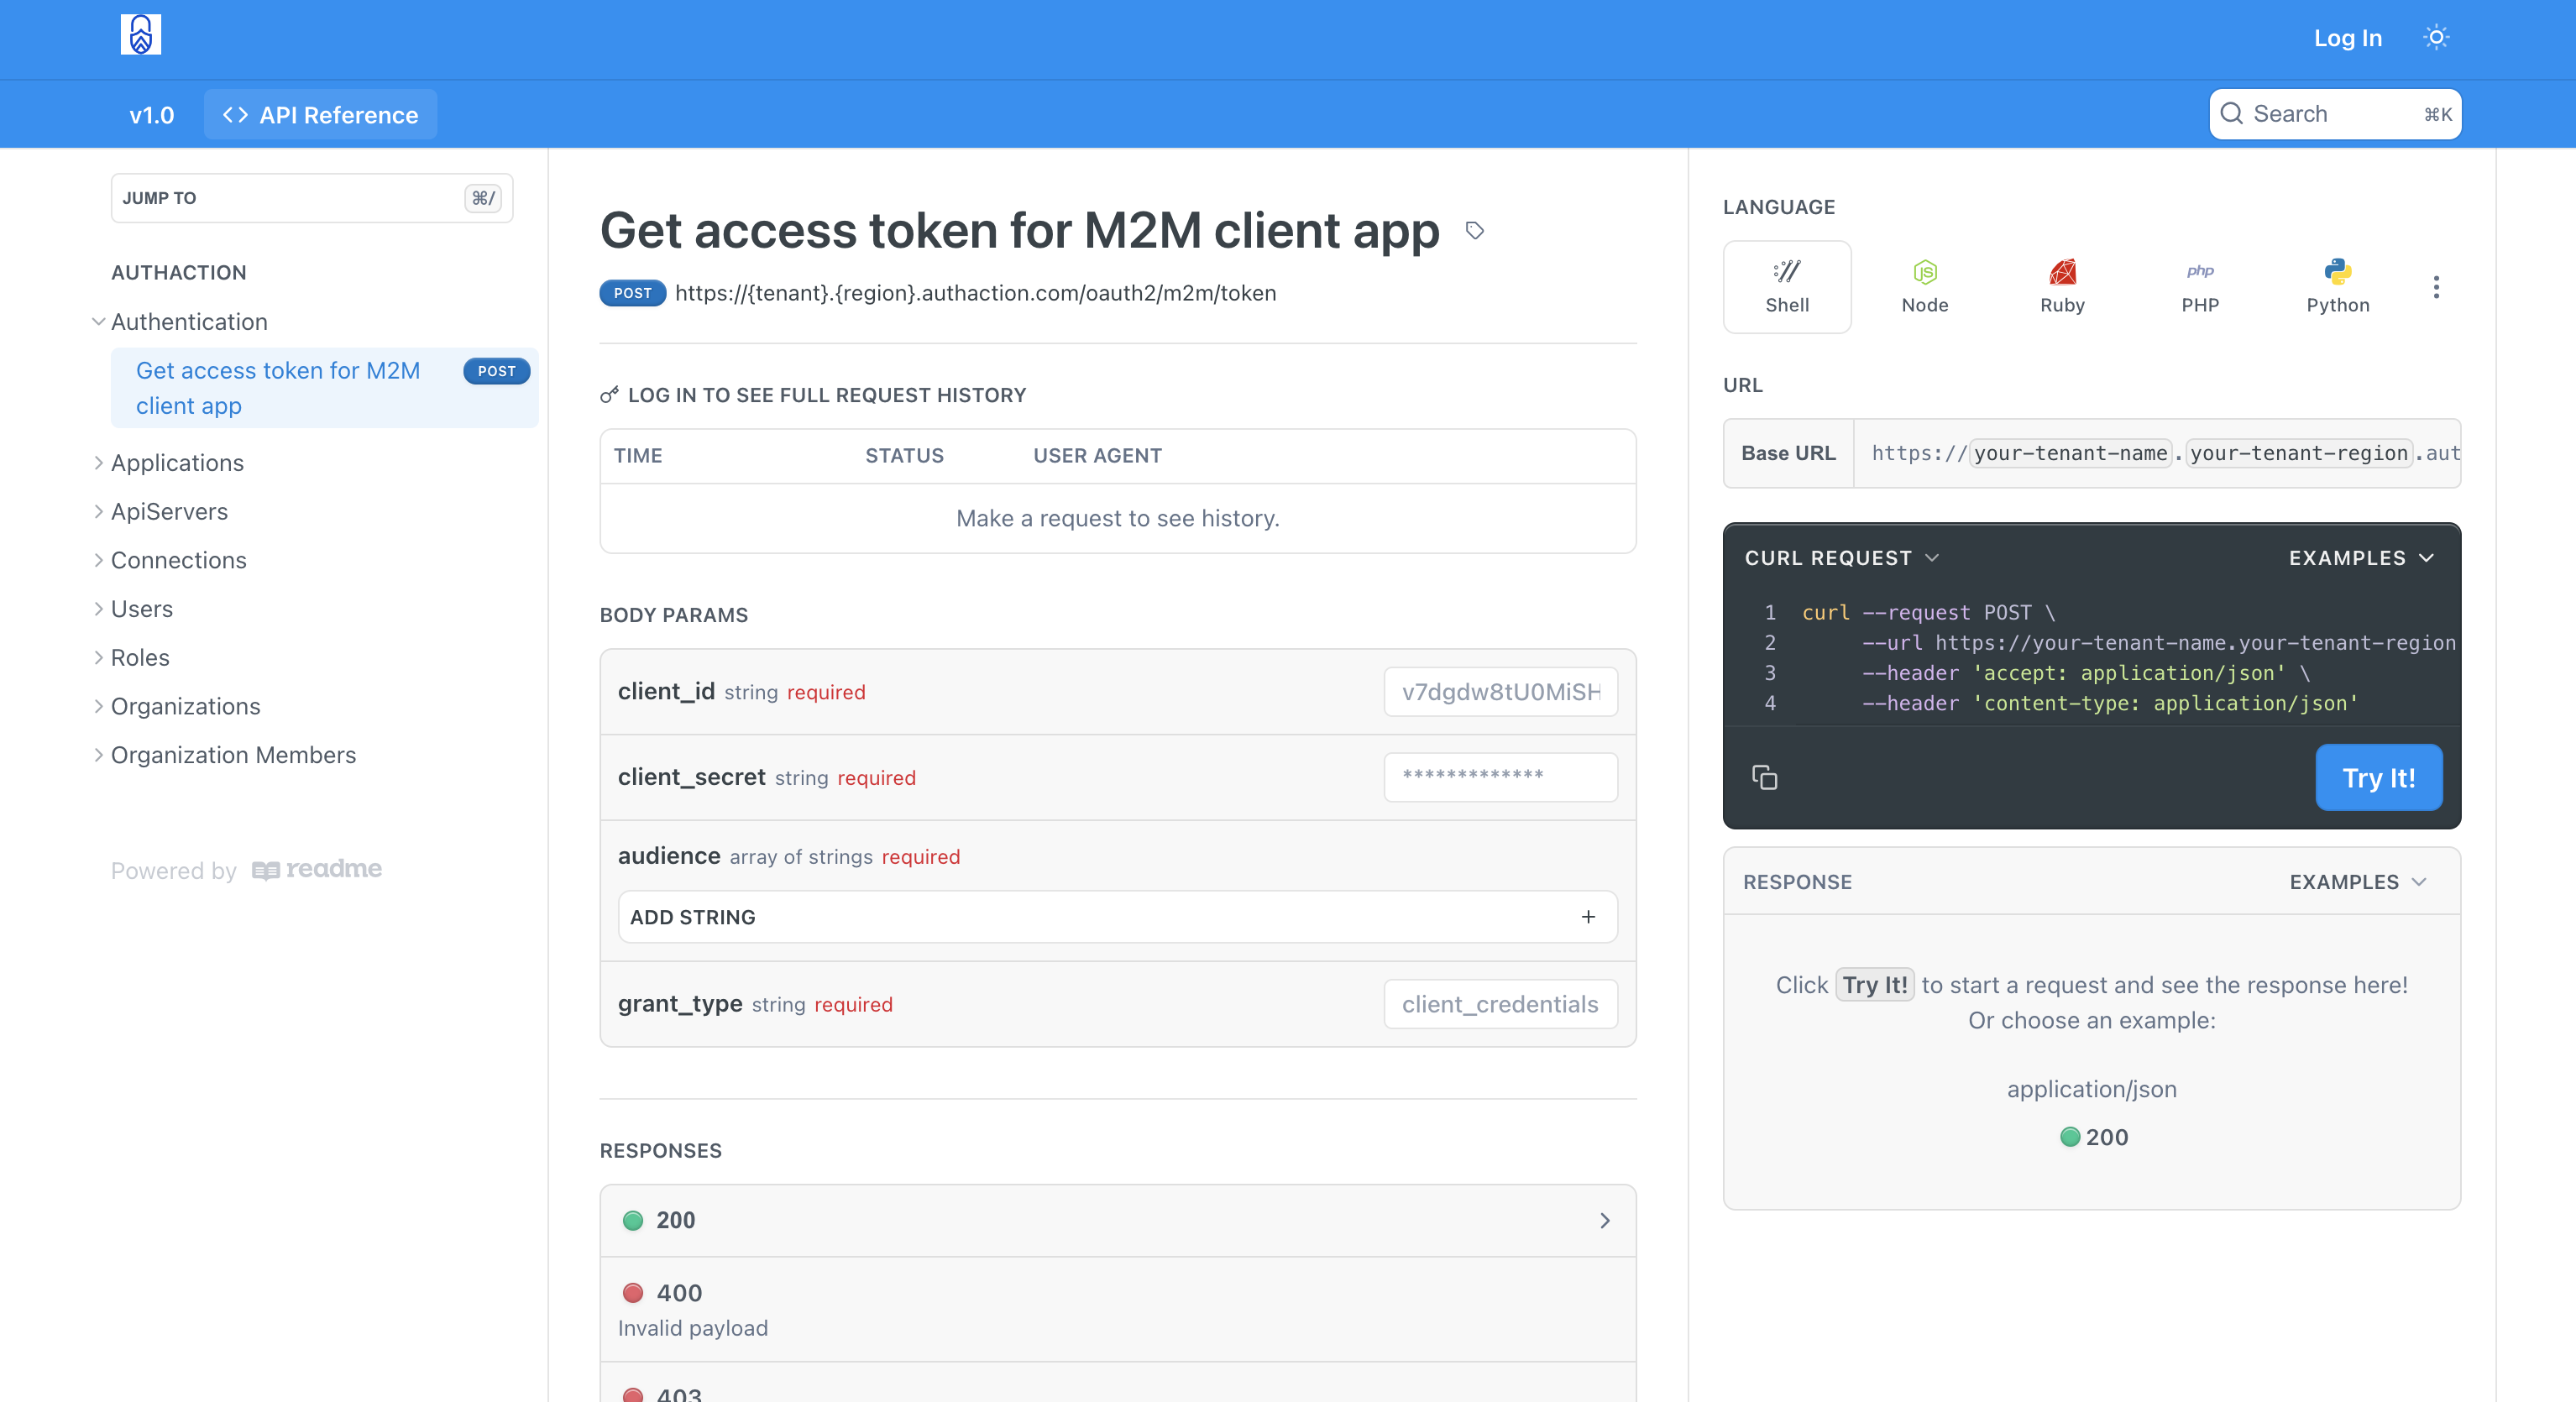Open Get access token for M2M client app
2576x1402 pixels.
pyautogui.click(x=324, y=388)
